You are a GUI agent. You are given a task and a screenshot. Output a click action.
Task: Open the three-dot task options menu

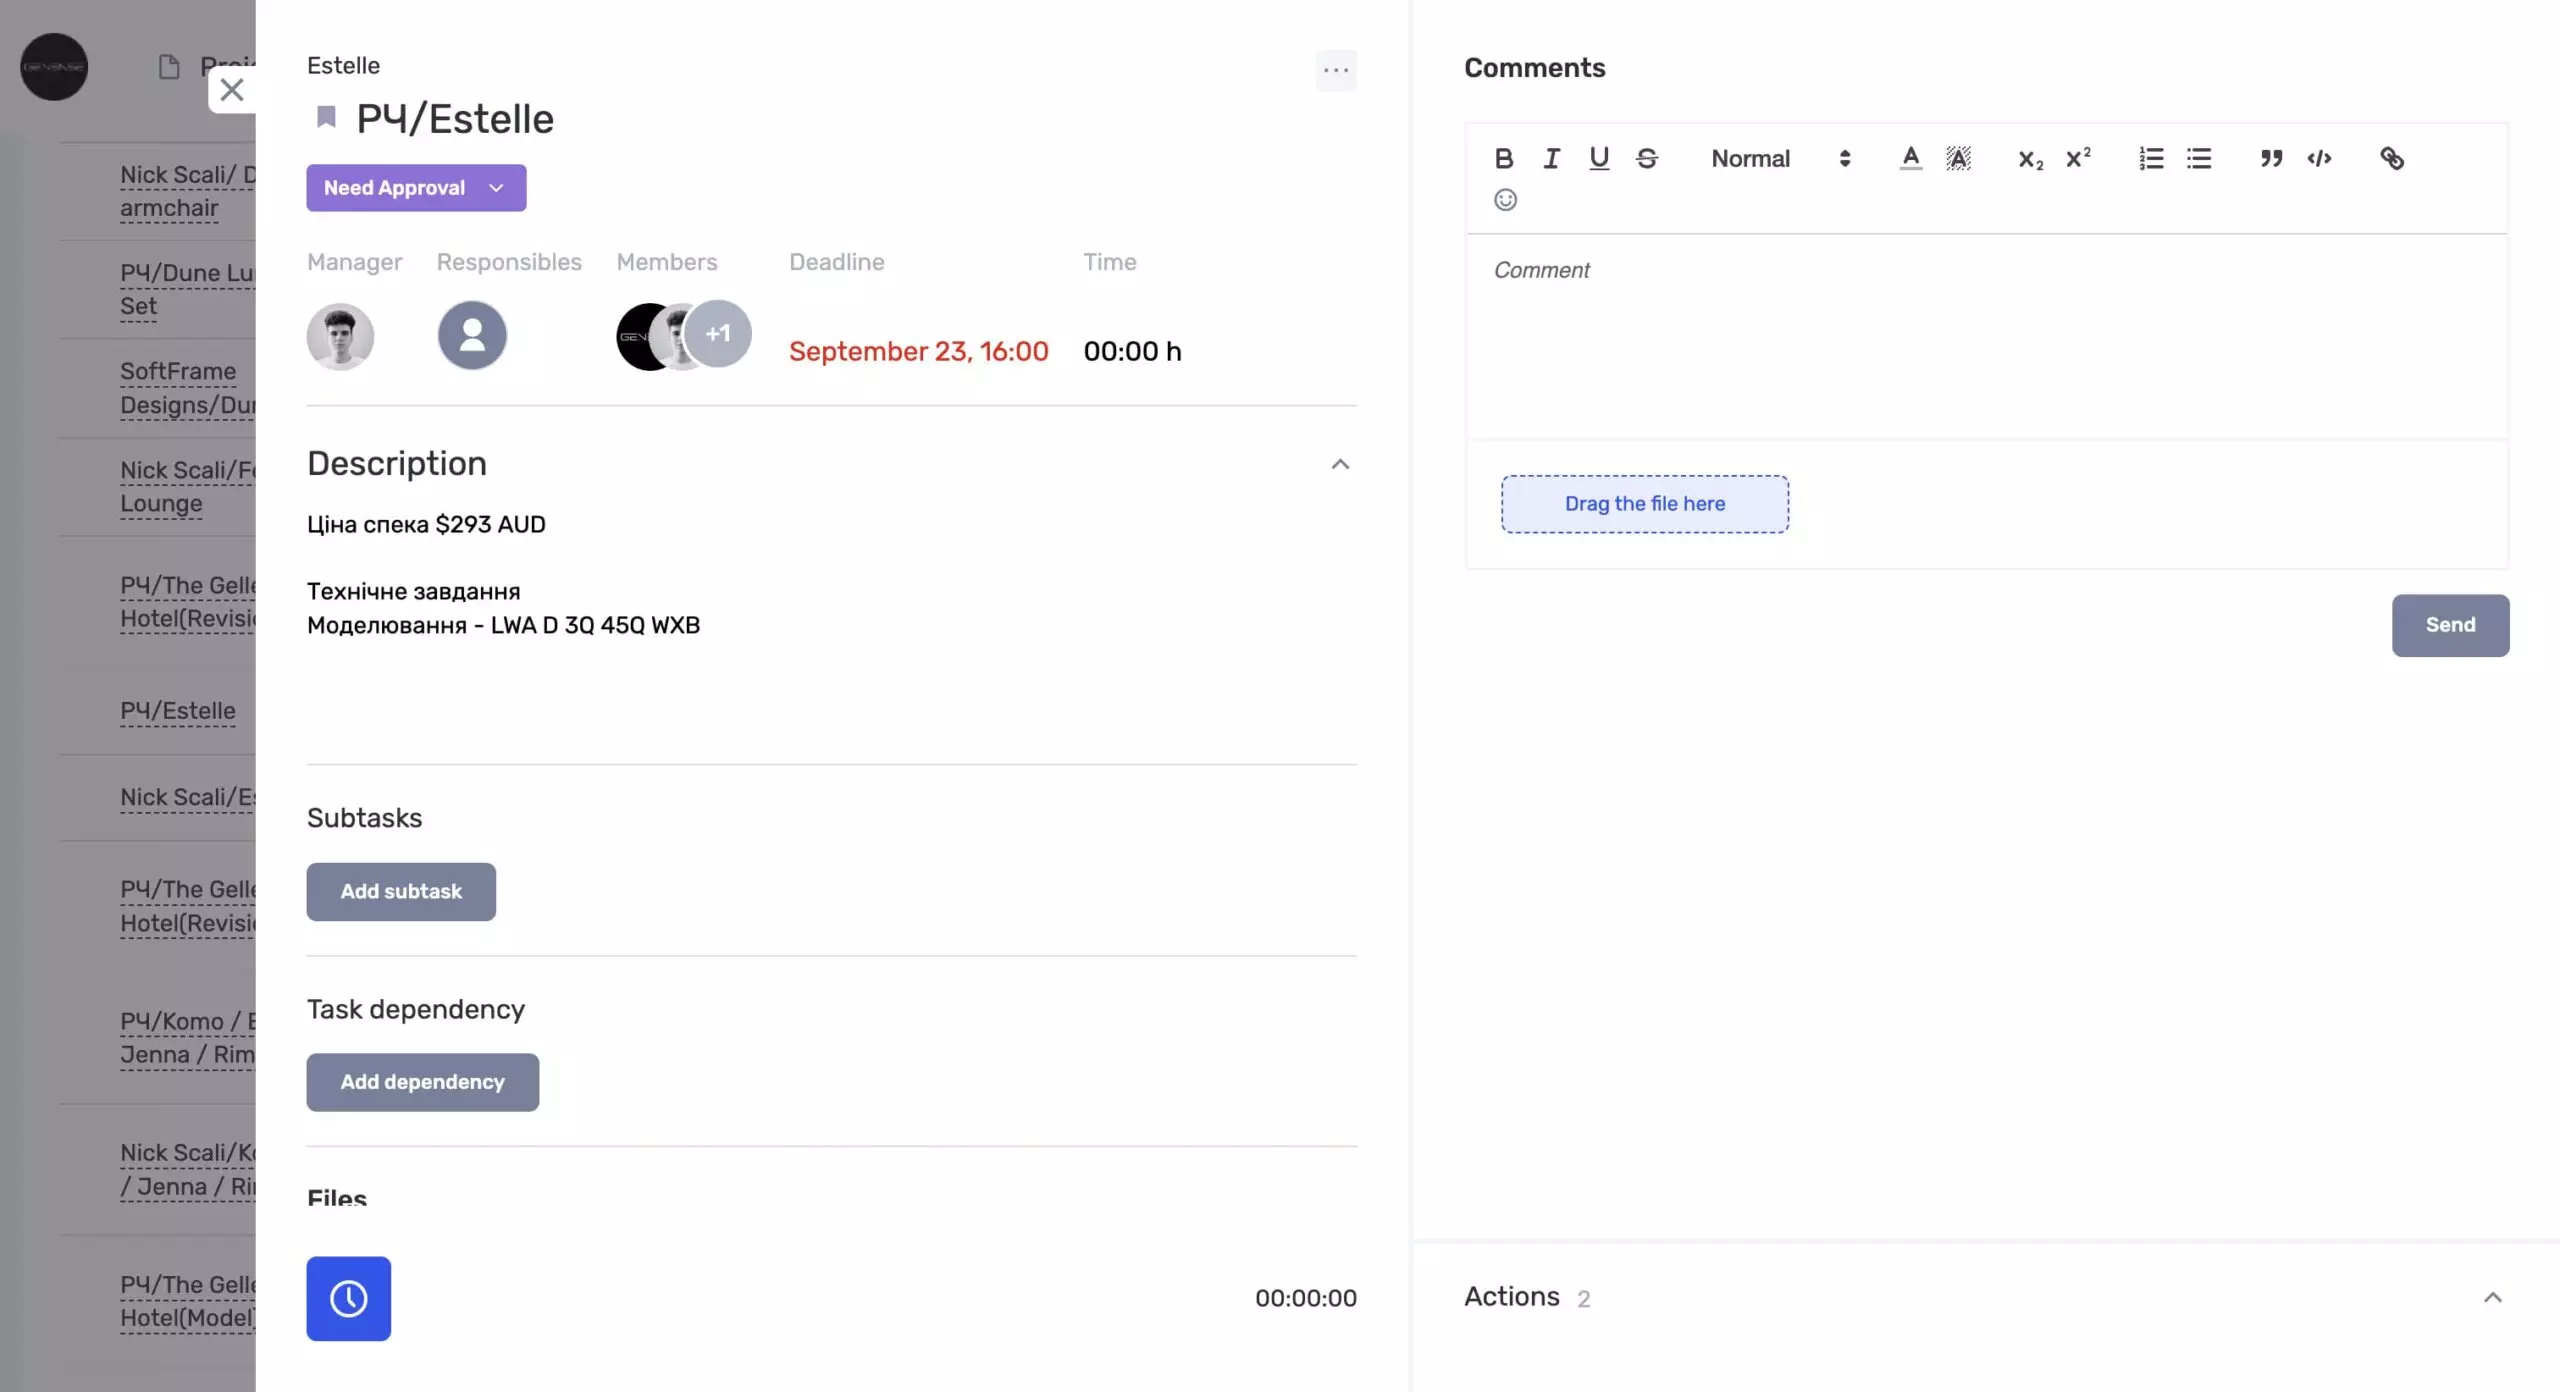[x=1336, y=70]
